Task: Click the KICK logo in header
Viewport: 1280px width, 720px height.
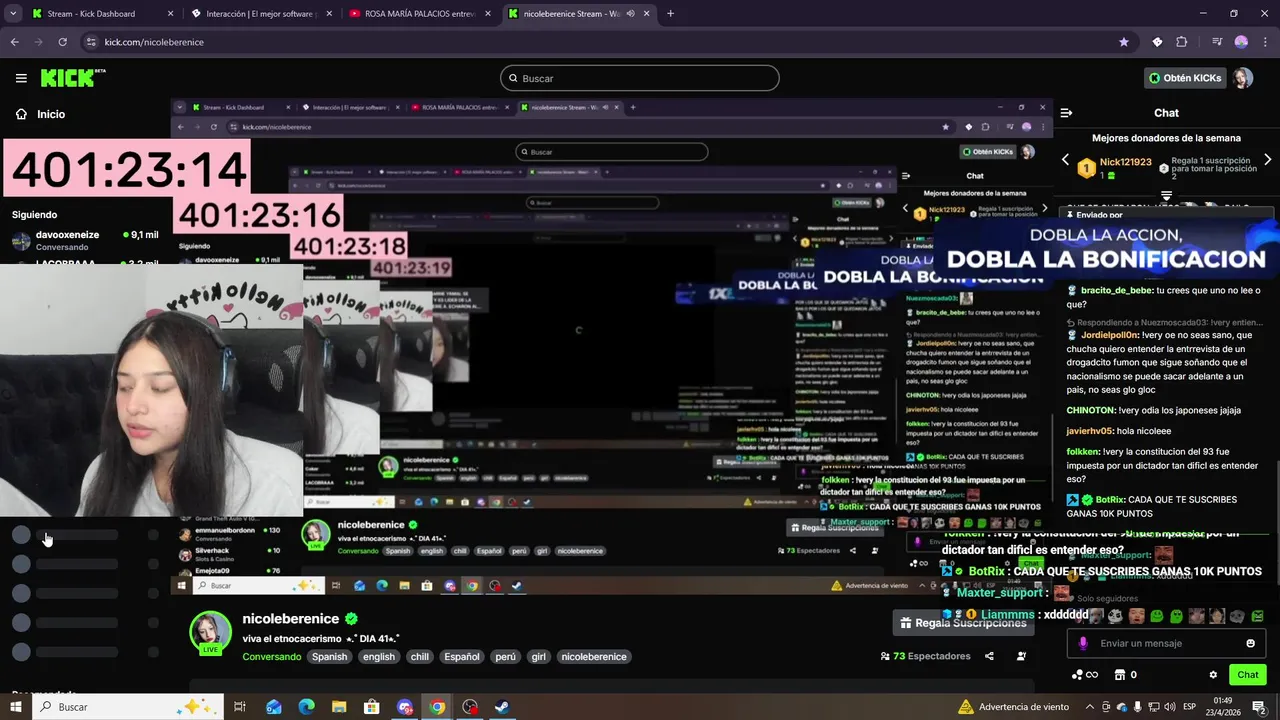Action: click(x=73, y=78)
